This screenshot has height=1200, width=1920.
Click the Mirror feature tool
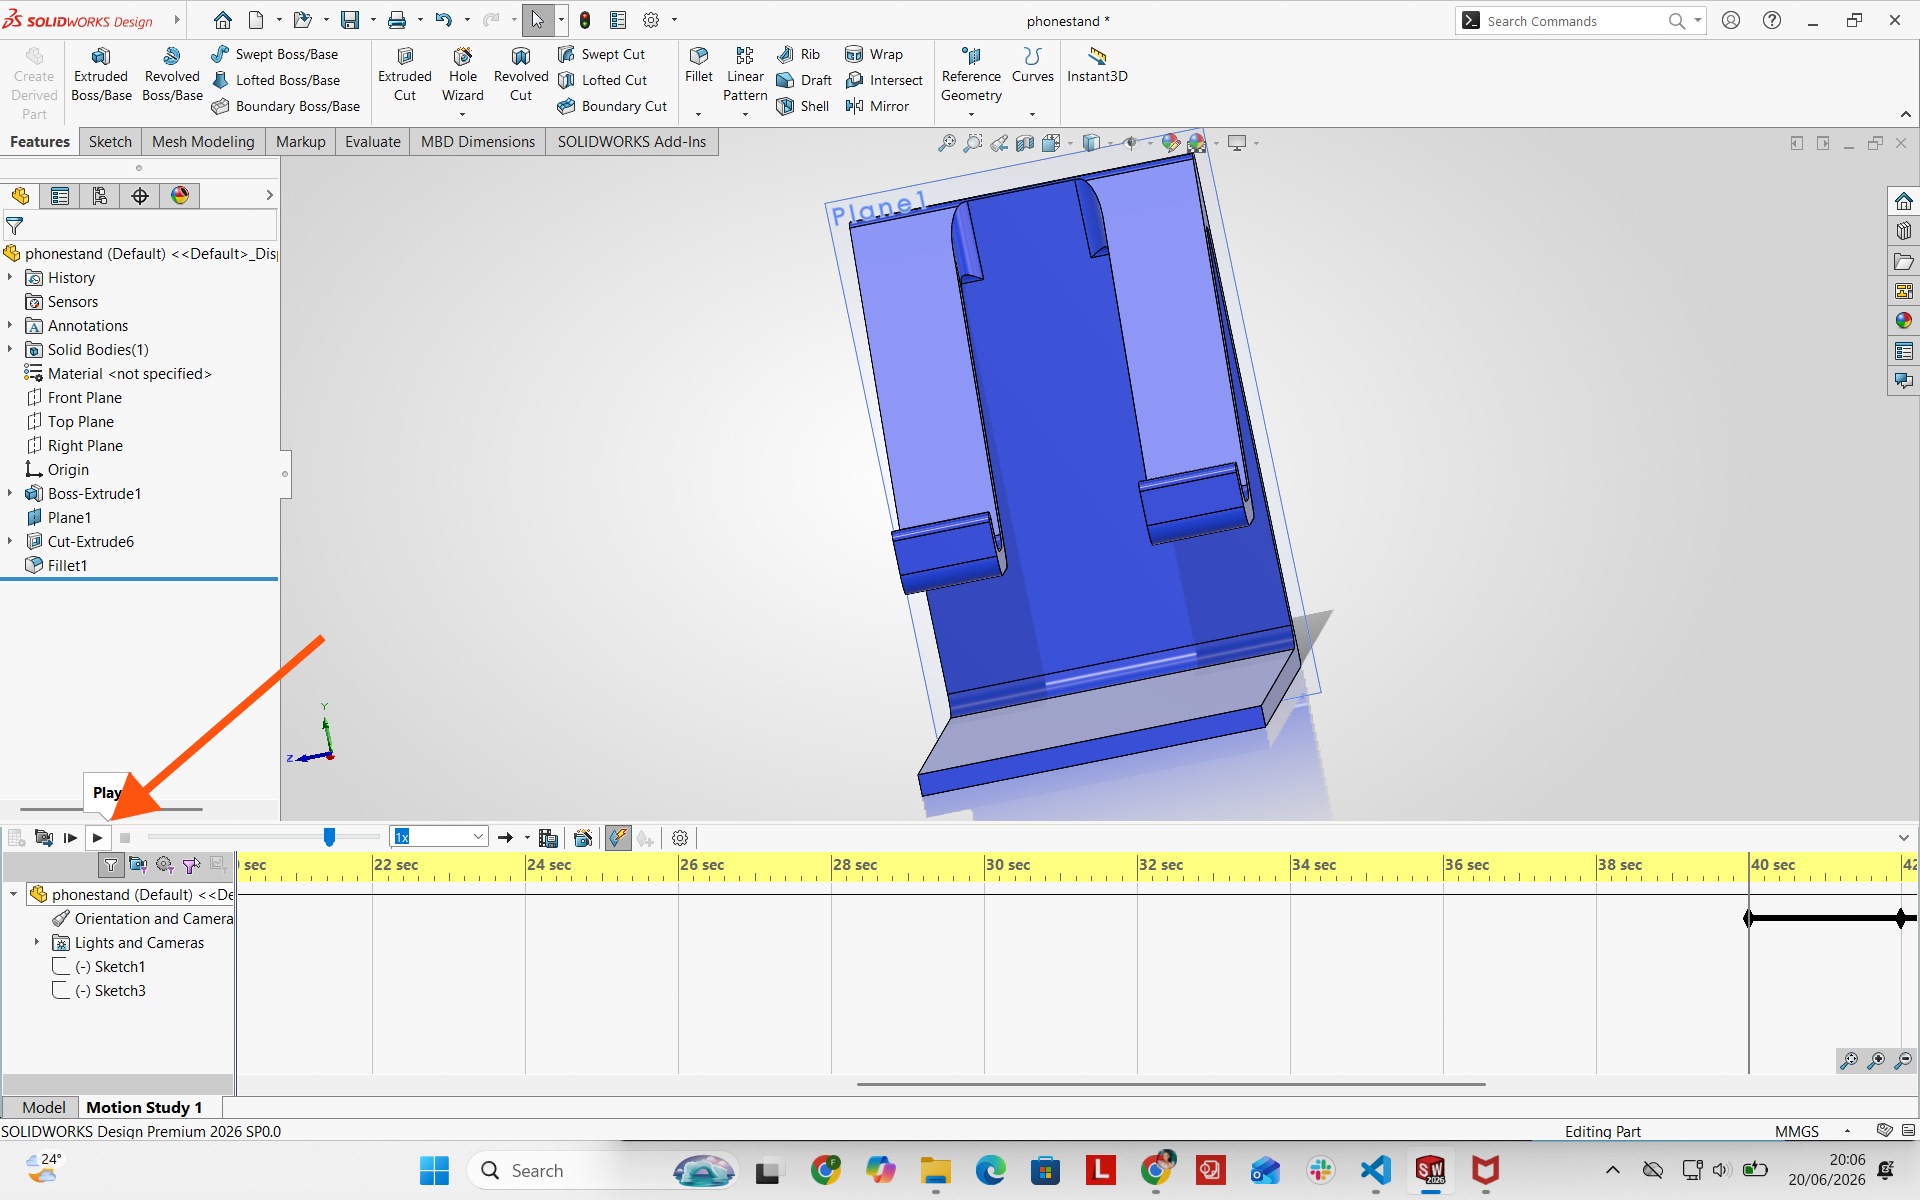[x=877, y=106]
